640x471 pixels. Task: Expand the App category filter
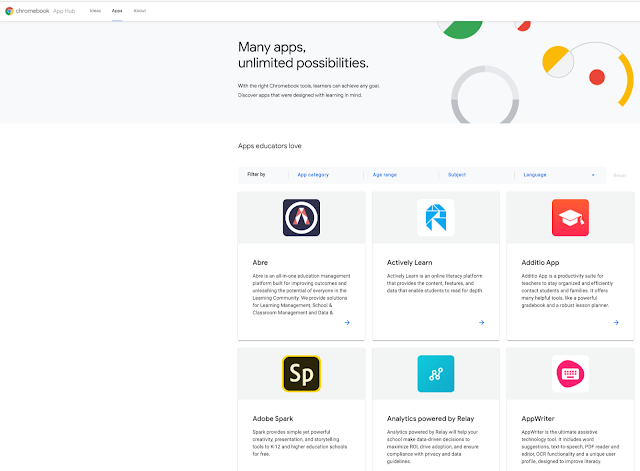click(x=326, y=175)
